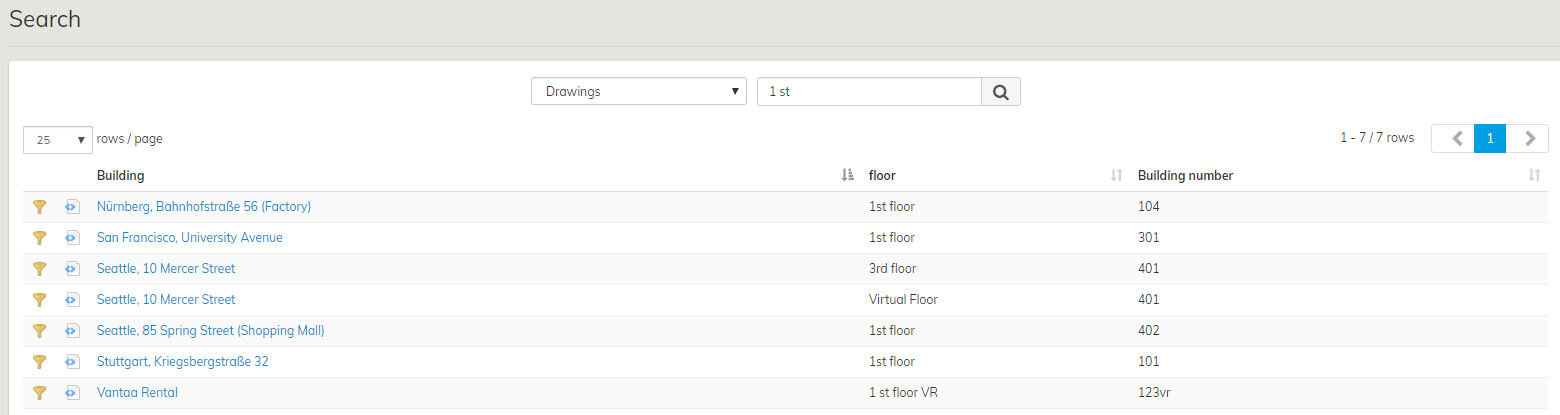Click funnel icon for Seattle 3rd floor row
The width and height of the screenshot is (1560, 415).
40,269
